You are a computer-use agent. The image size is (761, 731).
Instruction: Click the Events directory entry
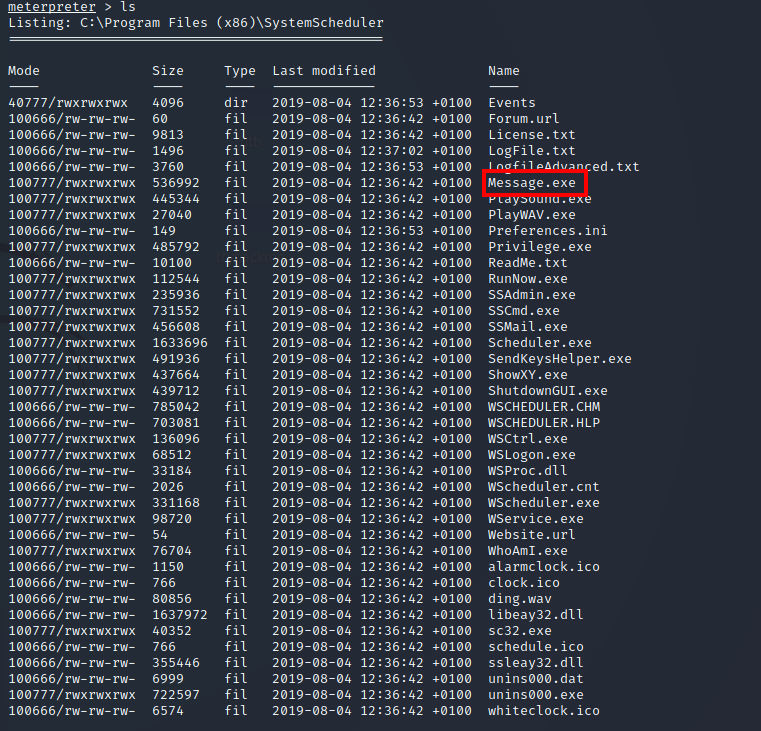tap(511, 103)
